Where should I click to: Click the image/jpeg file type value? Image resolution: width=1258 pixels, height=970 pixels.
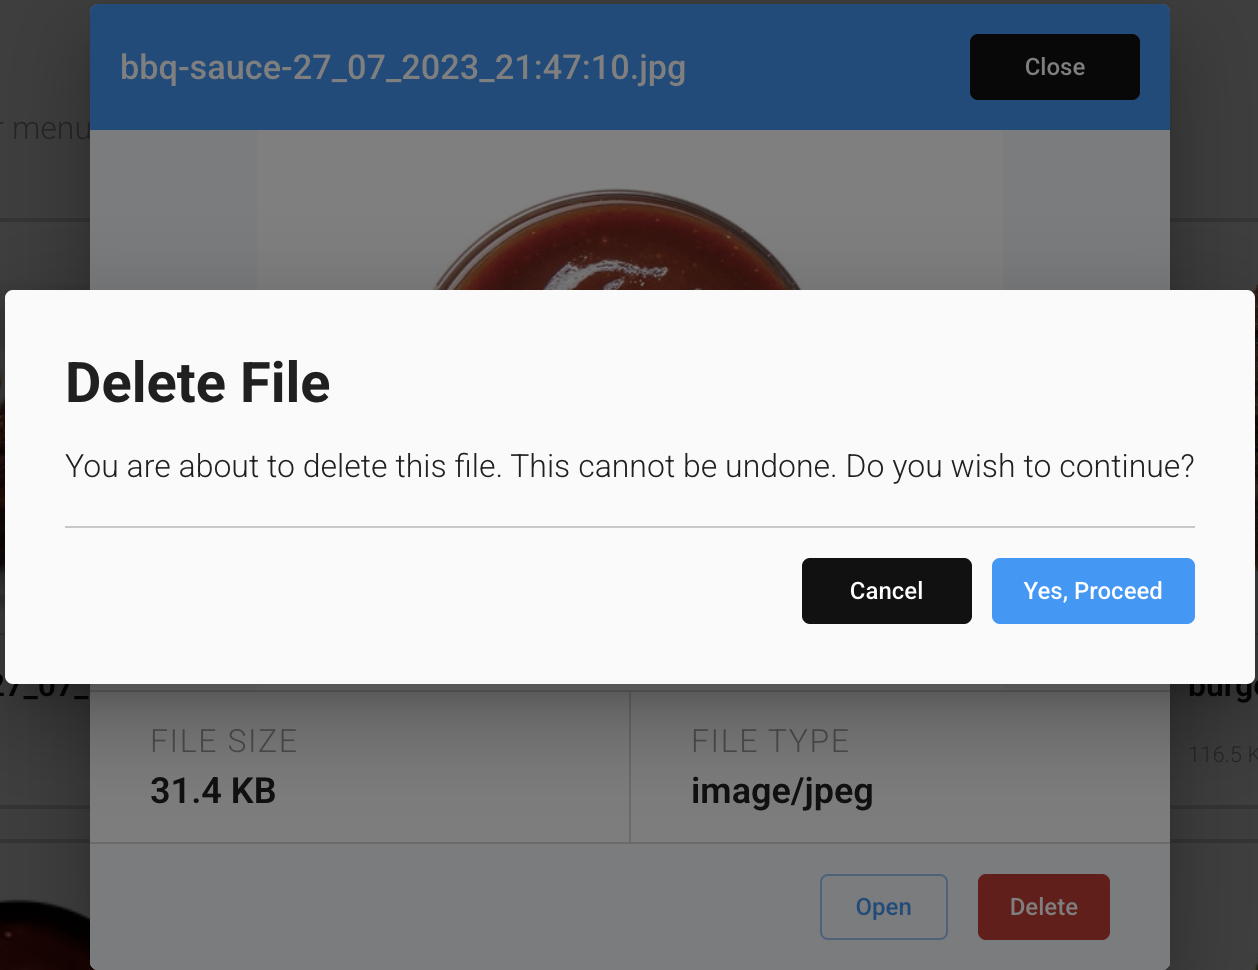click(782, 792)
